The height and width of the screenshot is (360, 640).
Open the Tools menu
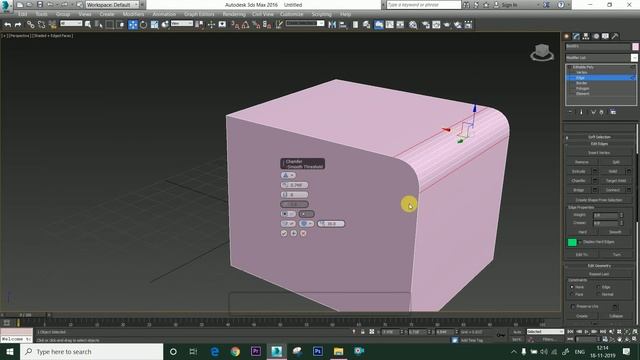click(42, 14)
